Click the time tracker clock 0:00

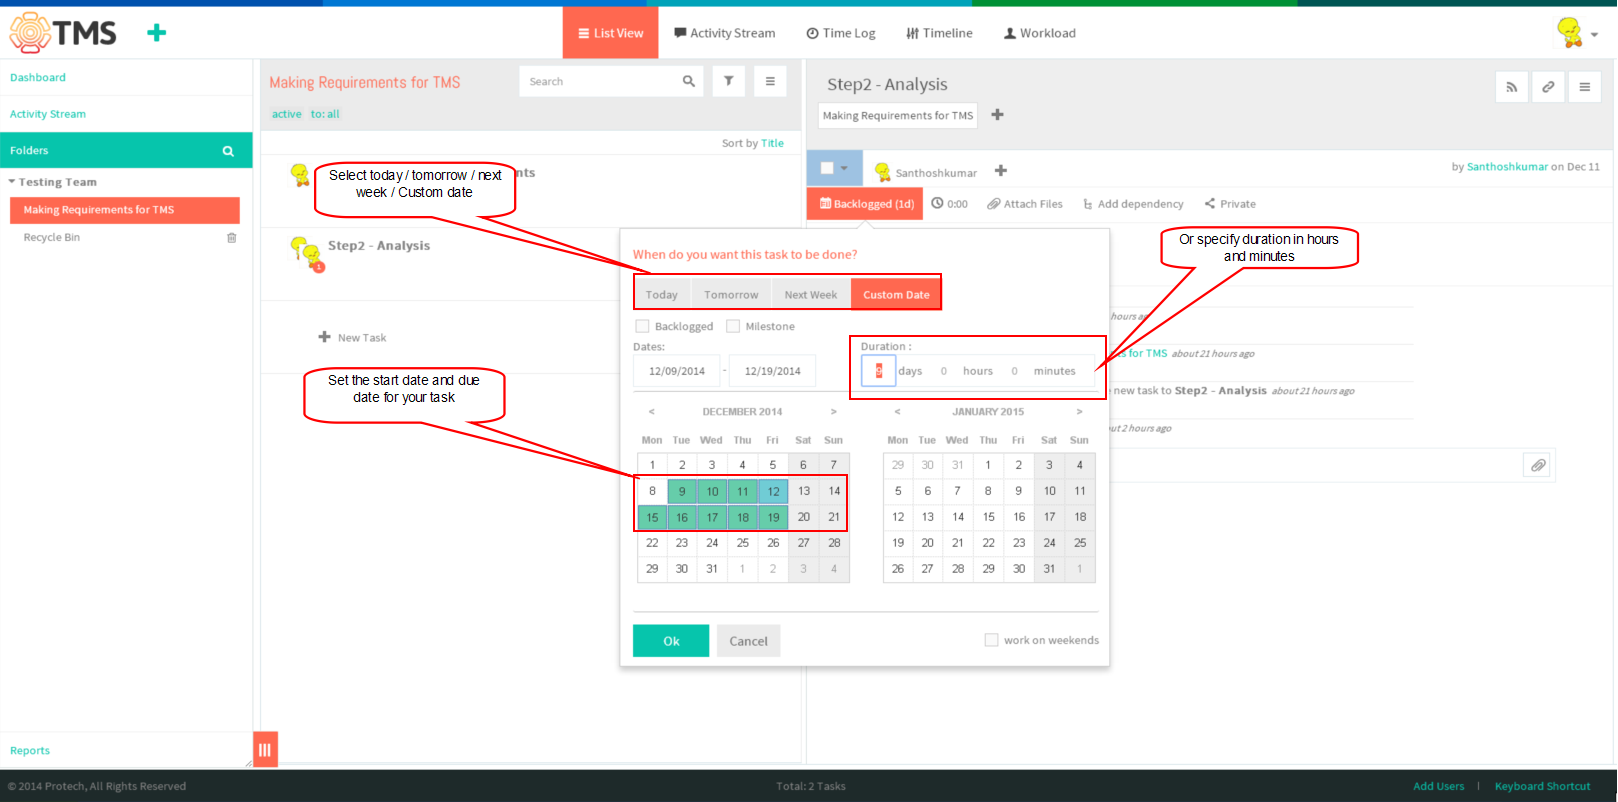pos(949,204)
